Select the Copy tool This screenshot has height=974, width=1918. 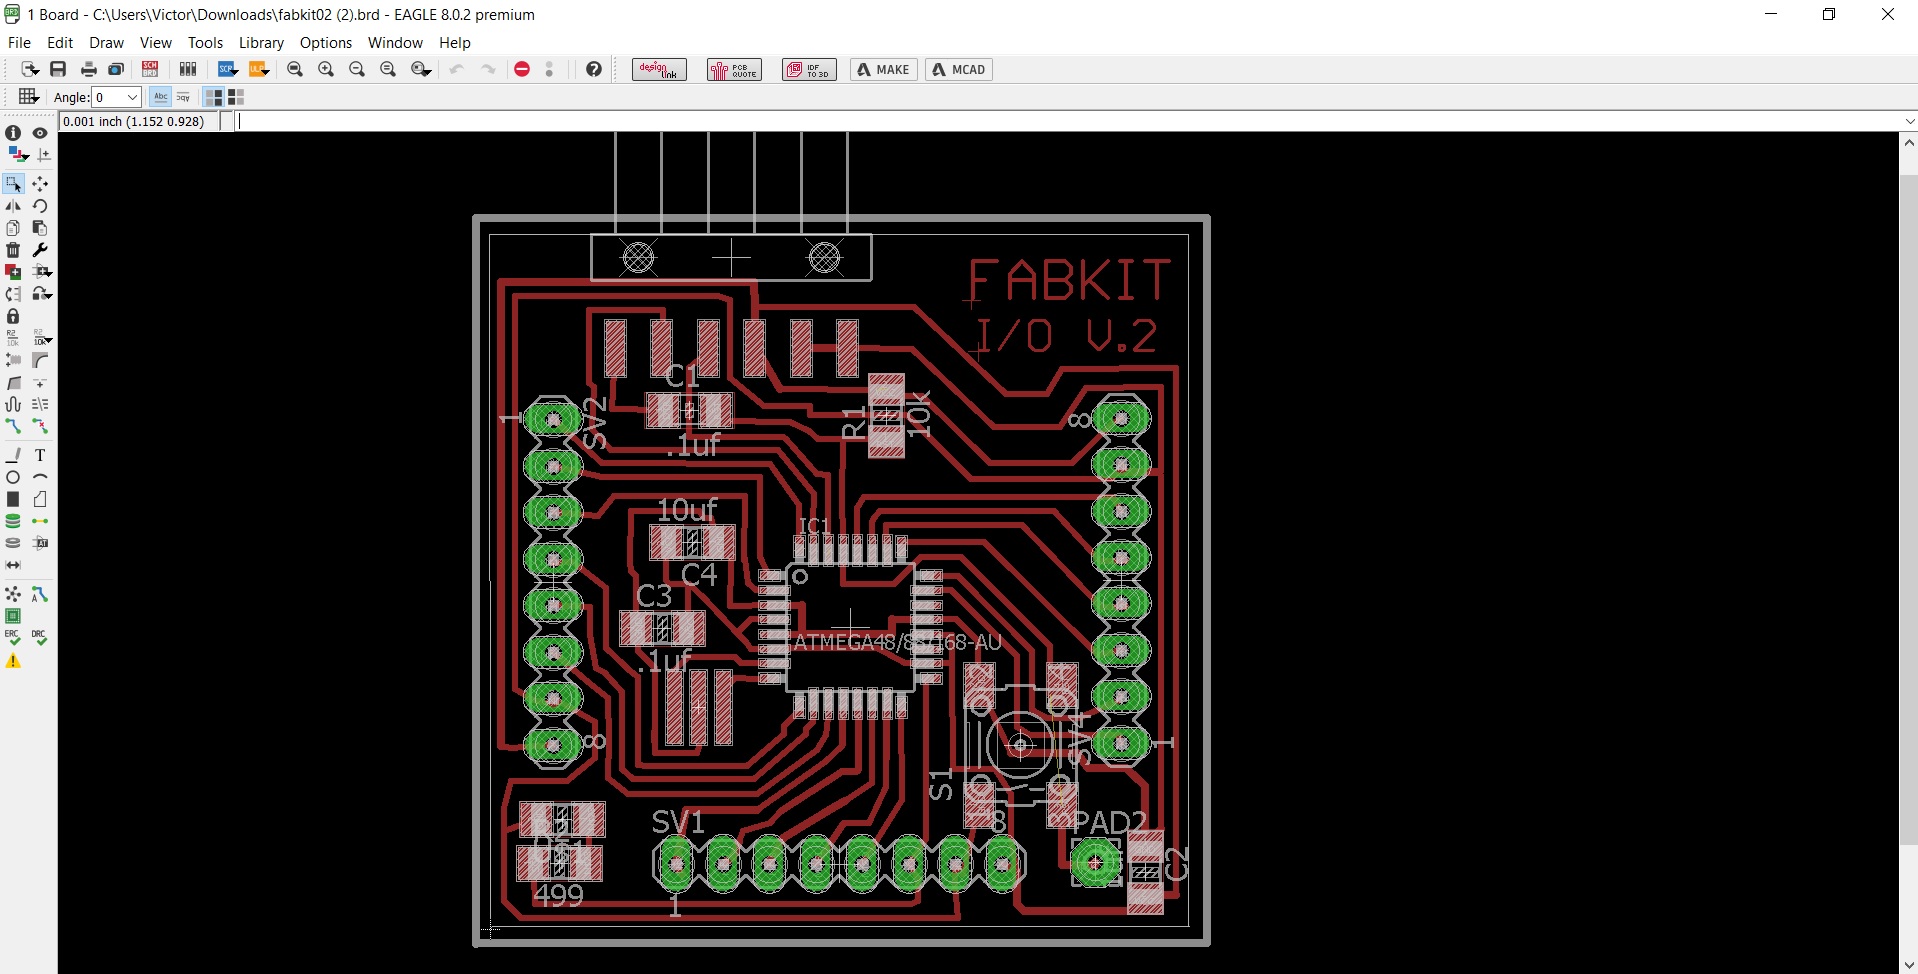[x=13, y=228]
